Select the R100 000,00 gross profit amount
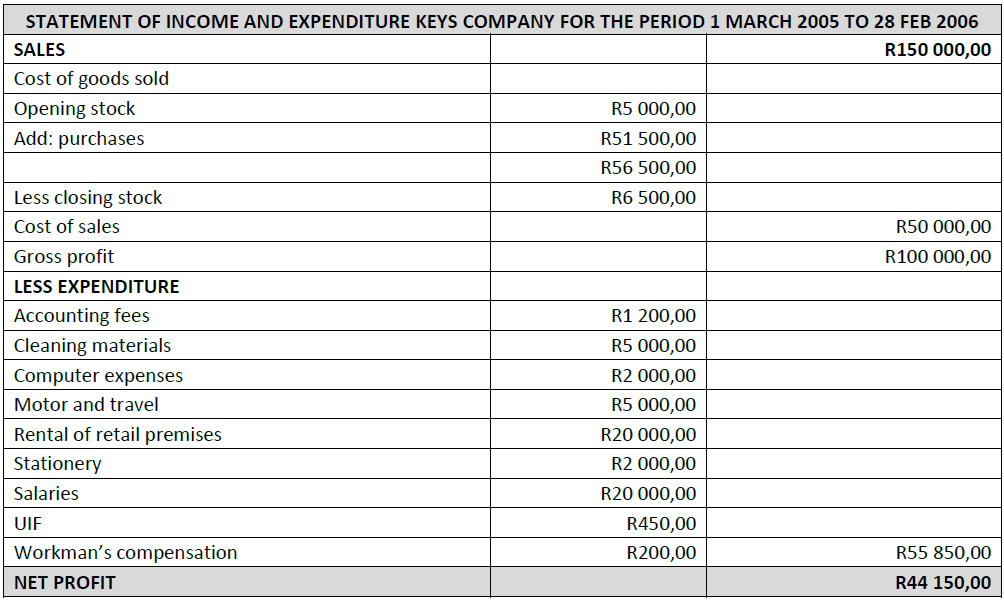Image resolution: width=1004 pixels, height=600 pixels. 938,257
